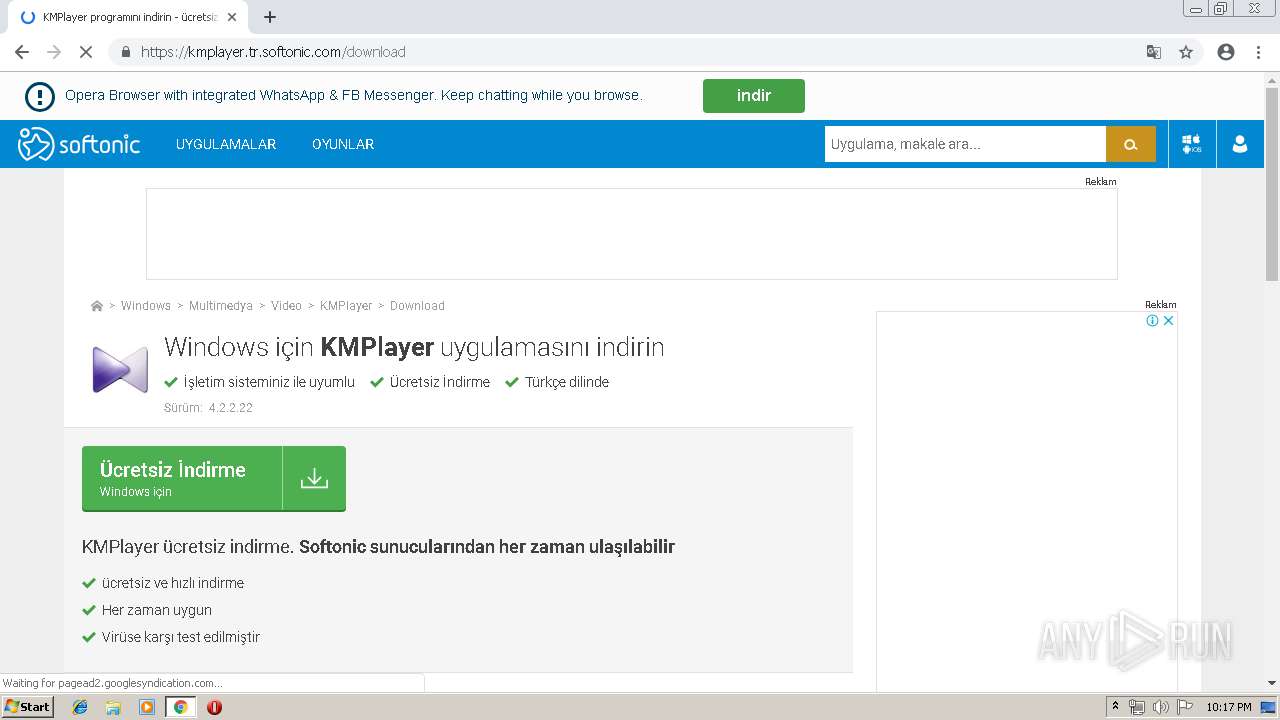This screenshot has width=1280, height=720.
Task: Click the 'Türkçe dilinde' text
Action: (x=567, y=382)
